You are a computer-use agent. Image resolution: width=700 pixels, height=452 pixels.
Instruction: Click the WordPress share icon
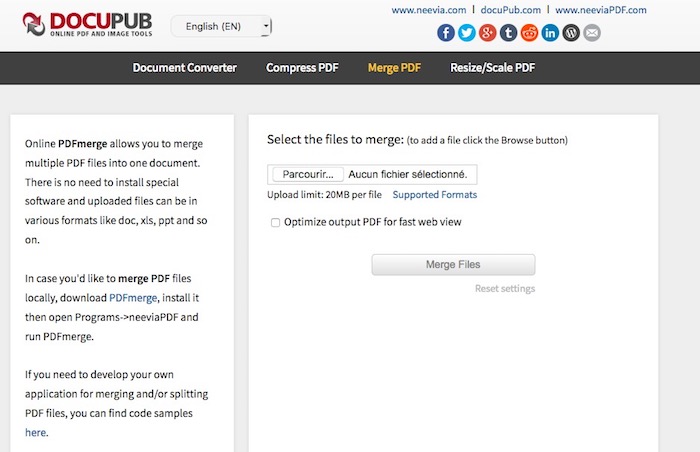[572, 33]
